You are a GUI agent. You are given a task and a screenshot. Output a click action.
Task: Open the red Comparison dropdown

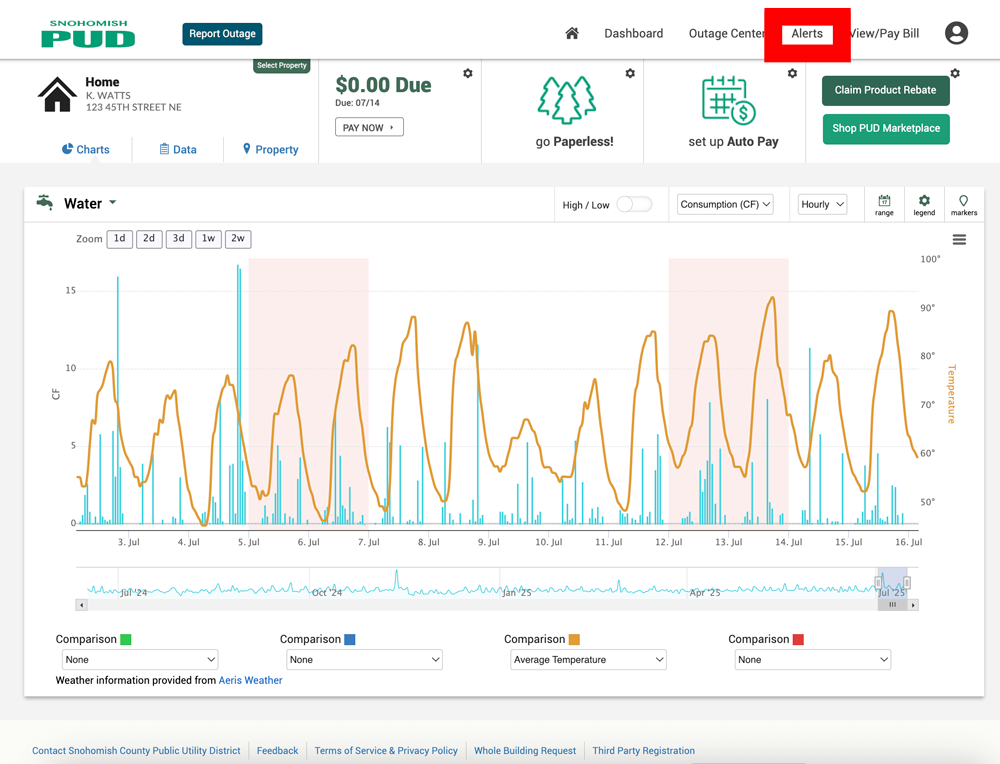[x=812, y=659]
